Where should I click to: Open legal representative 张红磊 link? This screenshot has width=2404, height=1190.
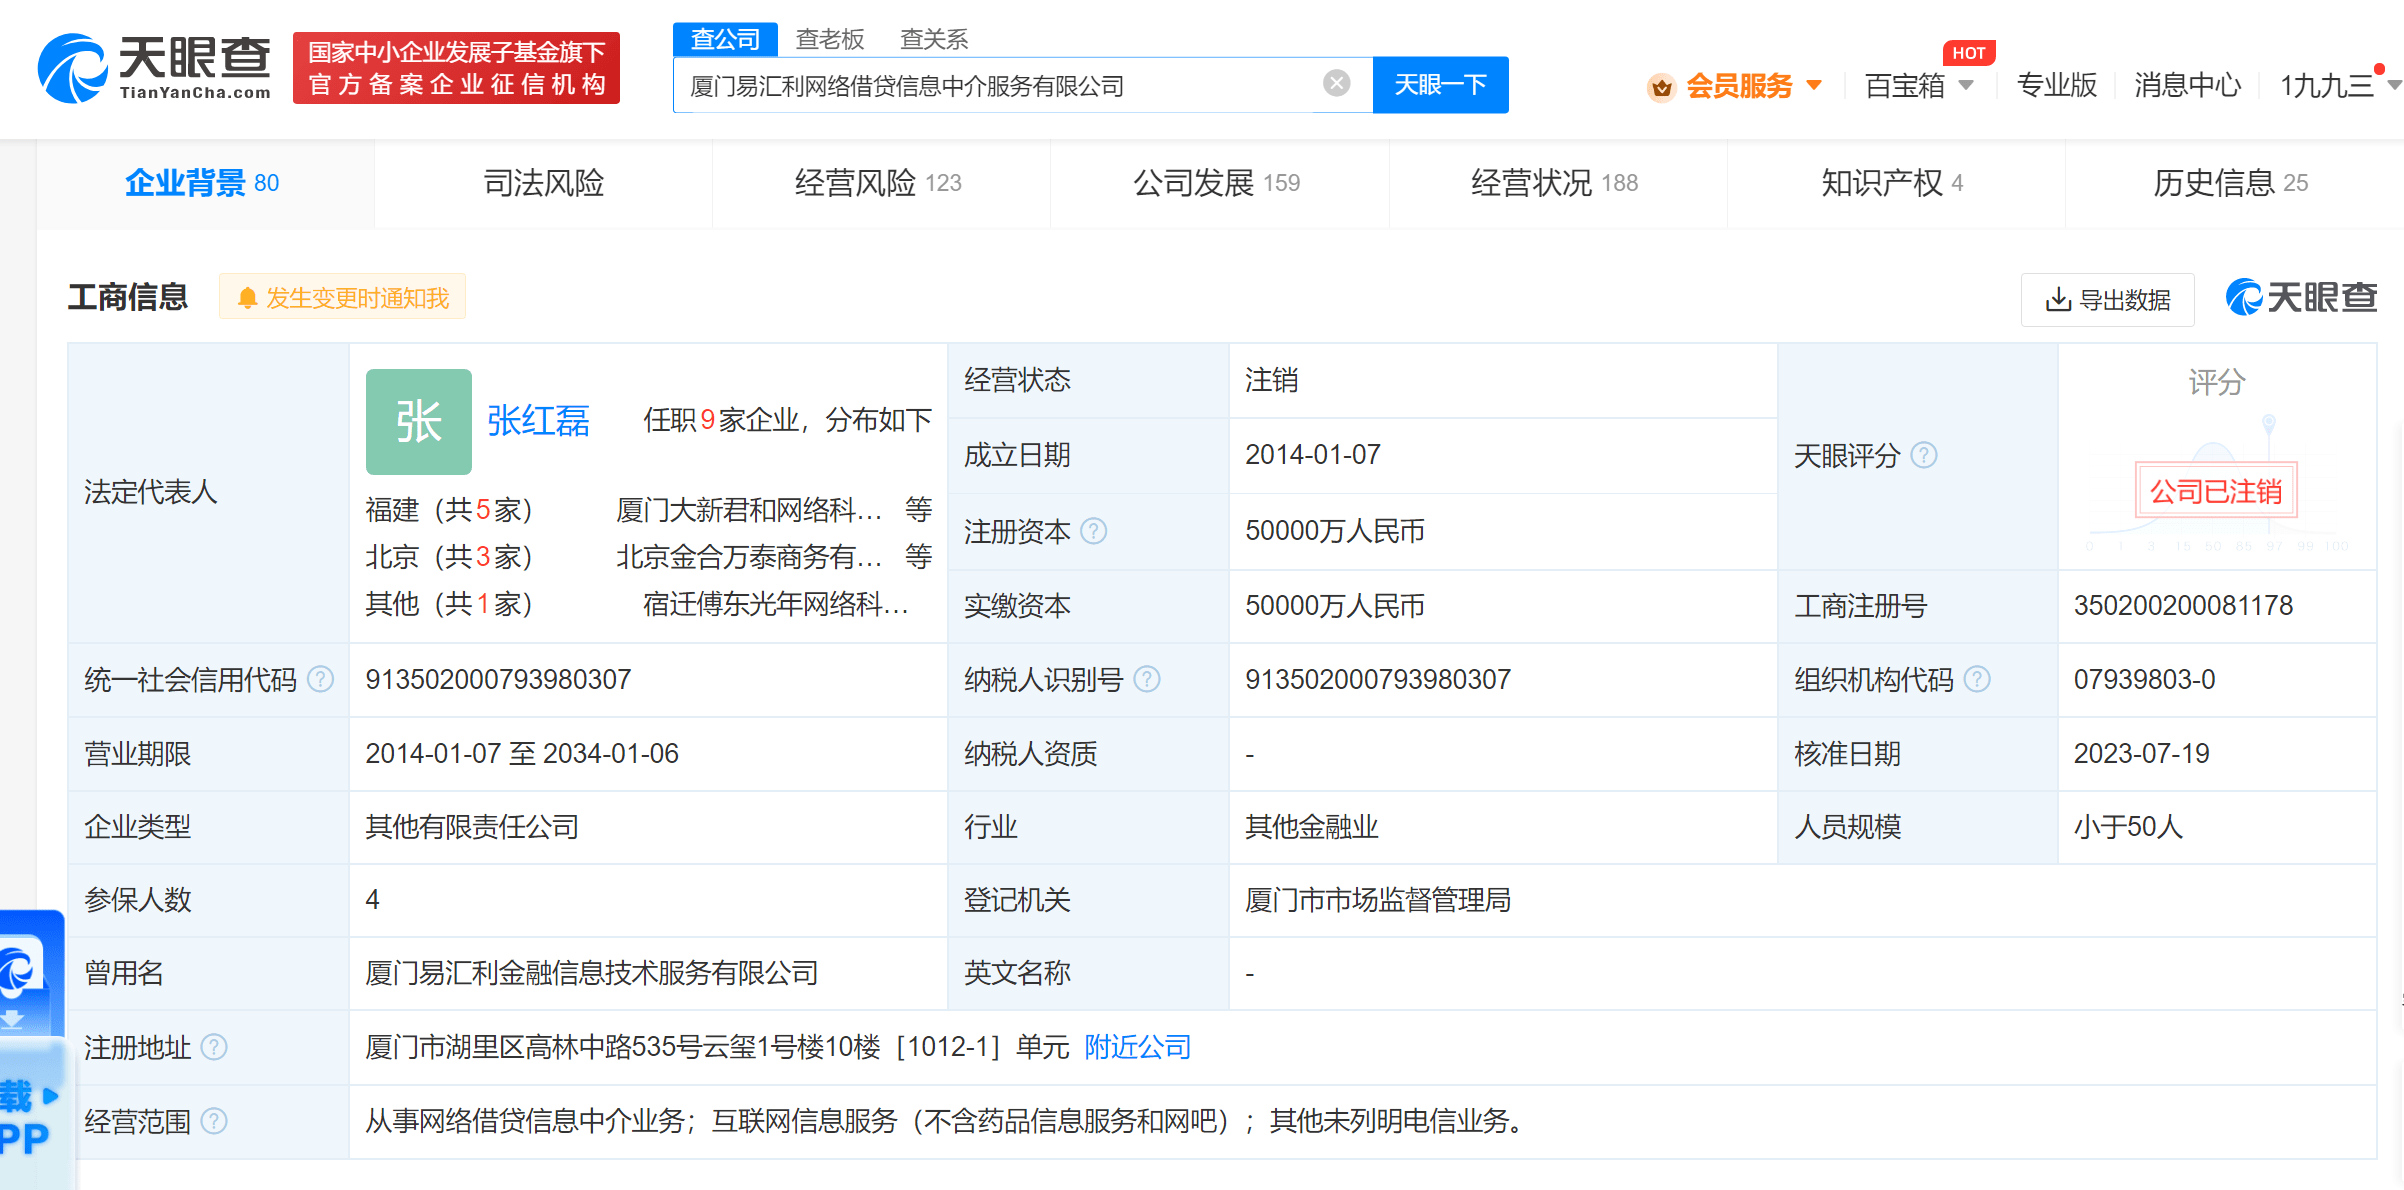click(x=538, y=421)
